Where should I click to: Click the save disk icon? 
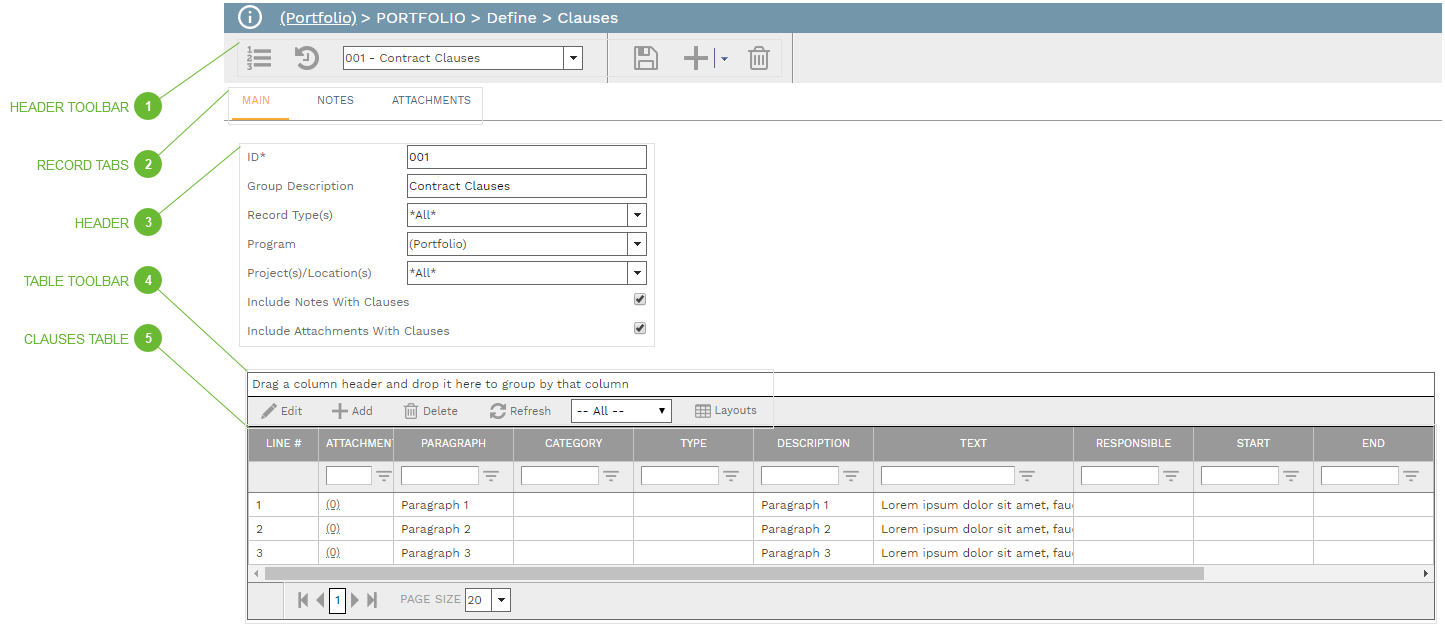point(646,58)
